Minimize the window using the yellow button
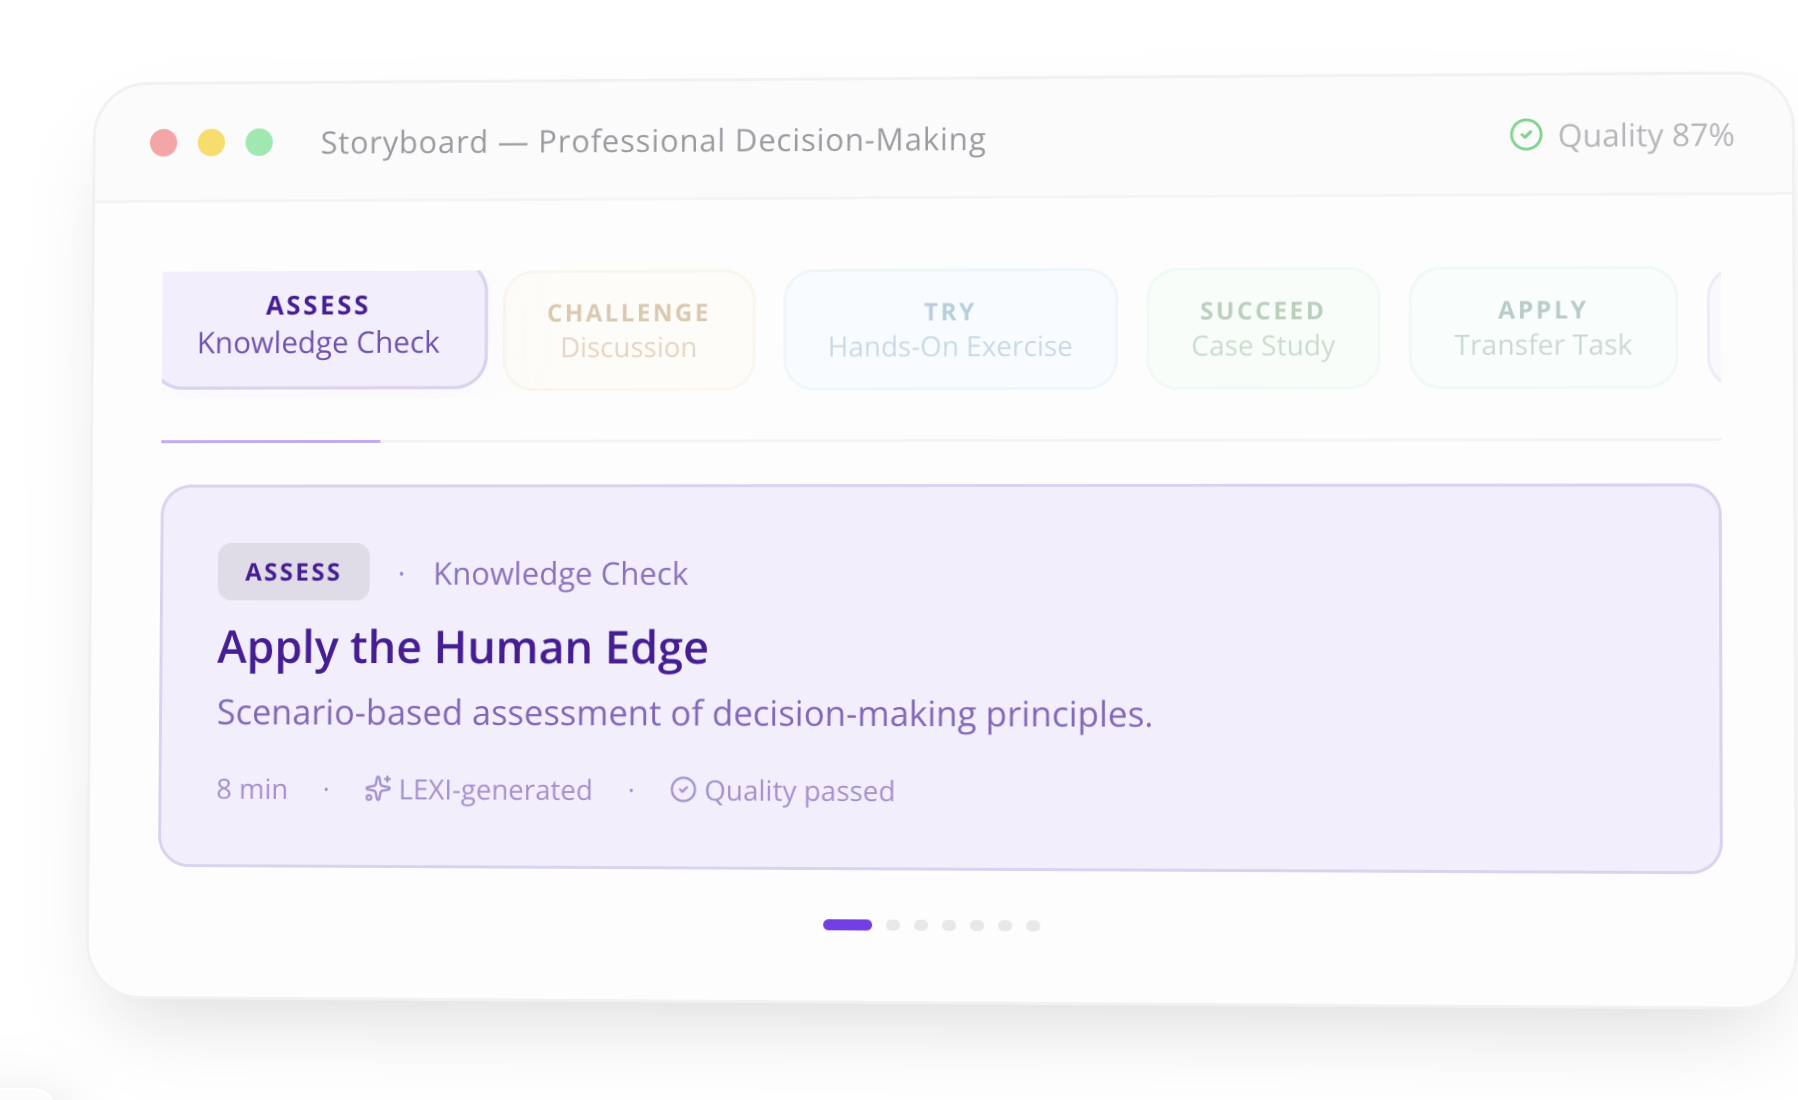Screen dimensions: 1798x1100 pyautogui.click(x=211, y=143)
